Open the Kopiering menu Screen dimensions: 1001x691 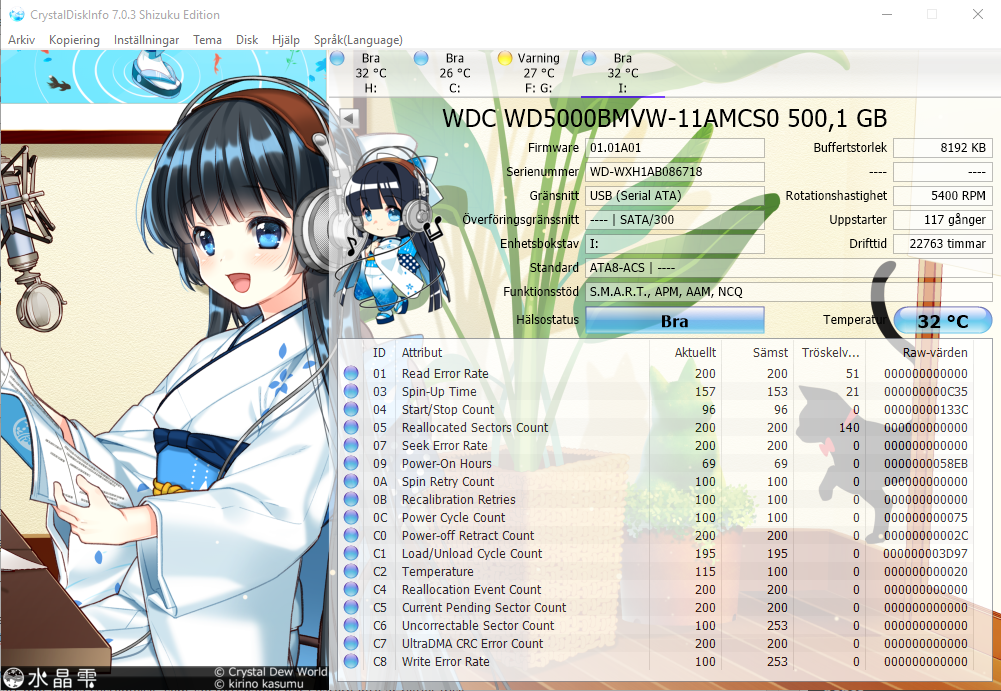click(x=74, y=40)
